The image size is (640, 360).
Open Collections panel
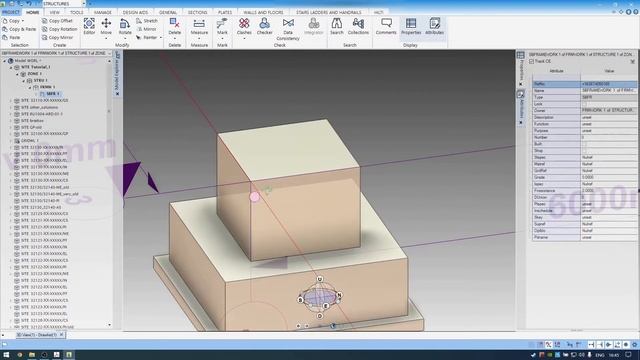[x=358, y=27]
